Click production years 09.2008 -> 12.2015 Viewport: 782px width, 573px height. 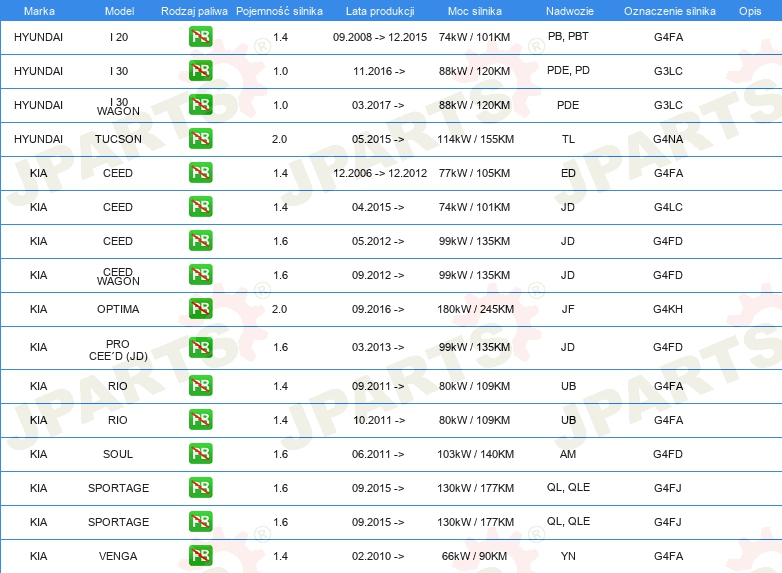[x=380, y=37]
